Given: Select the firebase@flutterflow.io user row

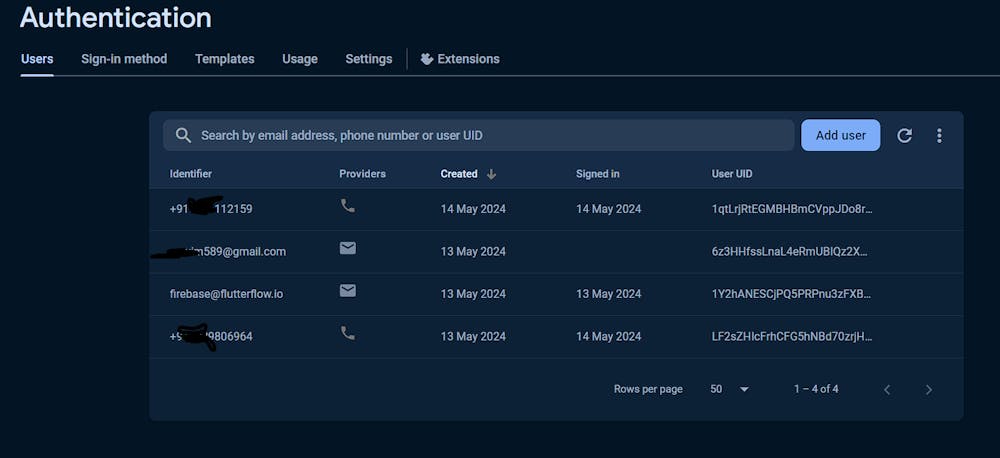Looking at the screenshot, I should (x=227, y=294).
